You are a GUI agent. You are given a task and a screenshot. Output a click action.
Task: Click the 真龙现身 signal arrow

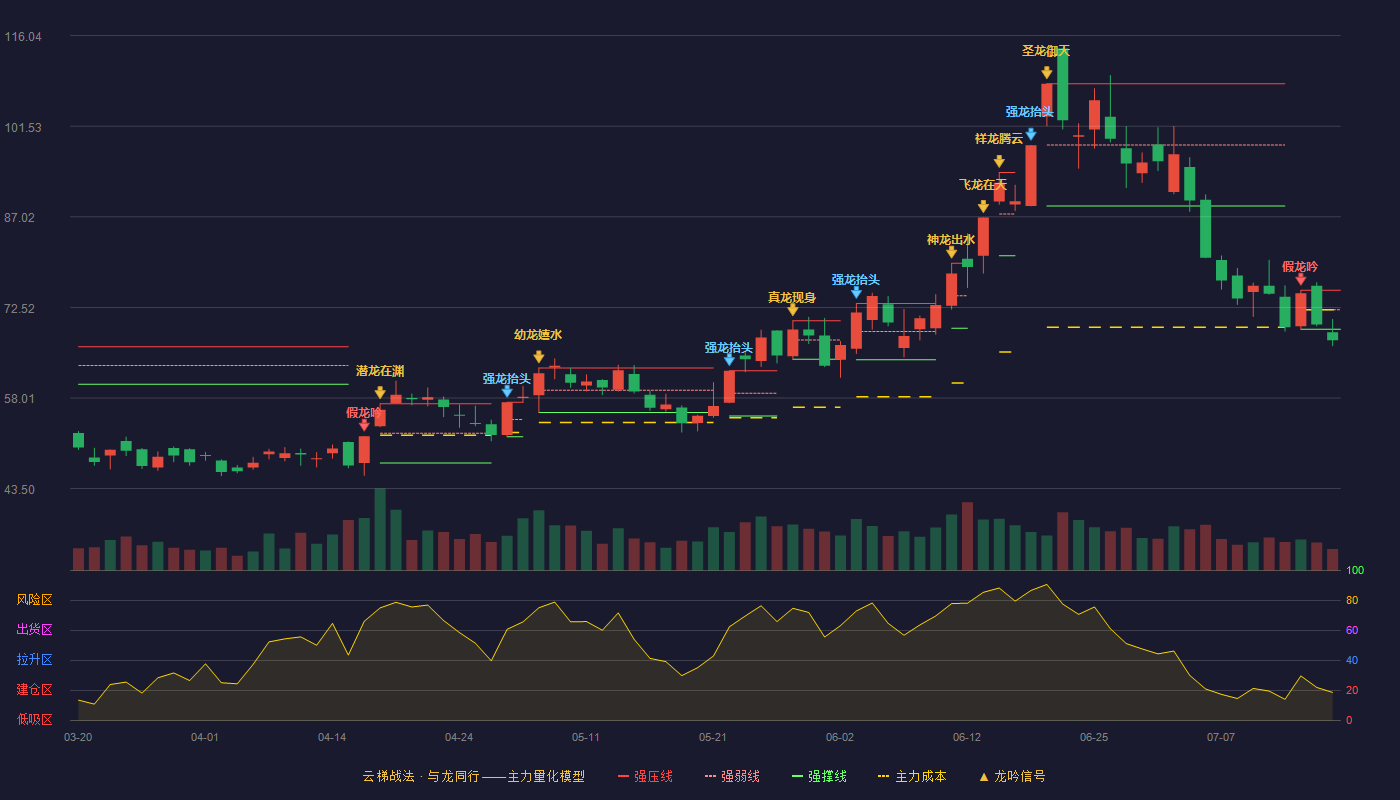pyautogui.click(x=793, y=310)
